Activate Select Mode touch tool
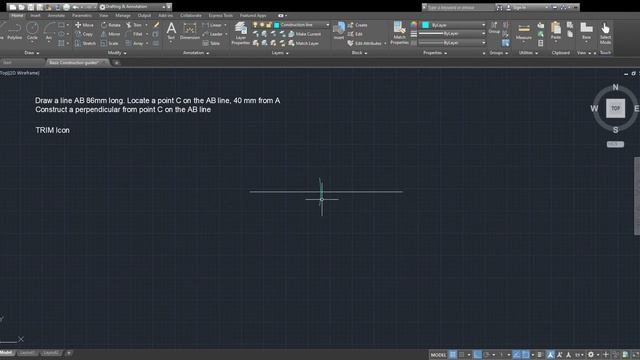640x360 pixels. (605, 33)
